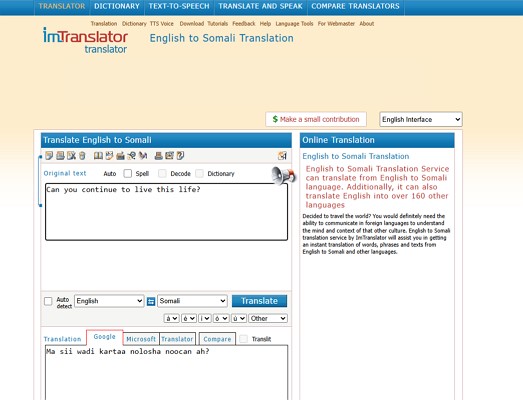Open the dictionary book icon in the toolbar

pos(98,155)
